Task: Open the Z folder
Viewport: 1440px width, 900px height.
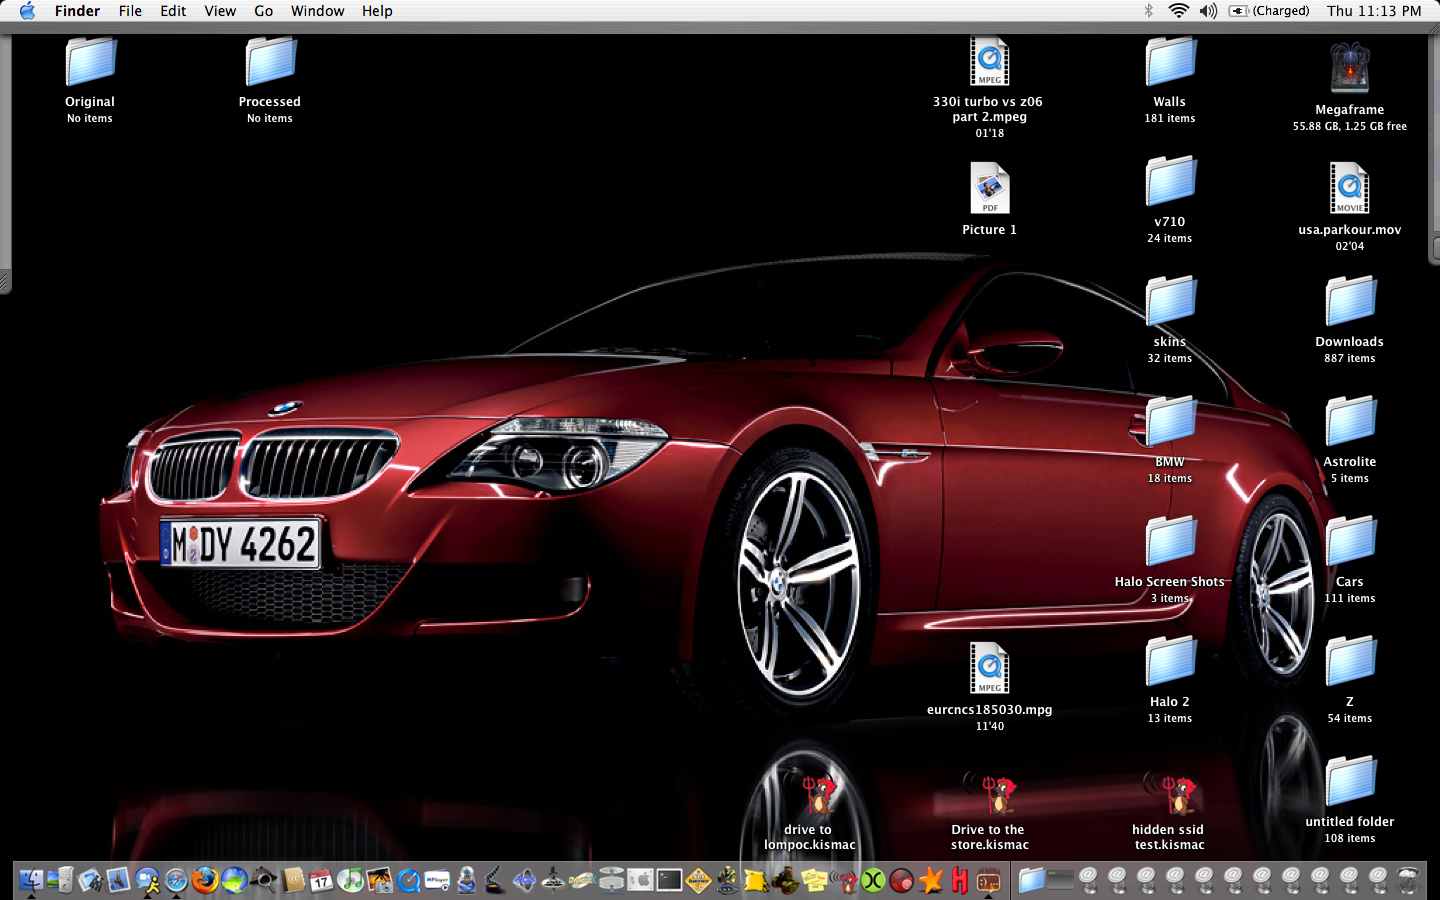Action: click(x=1350, y=662)
